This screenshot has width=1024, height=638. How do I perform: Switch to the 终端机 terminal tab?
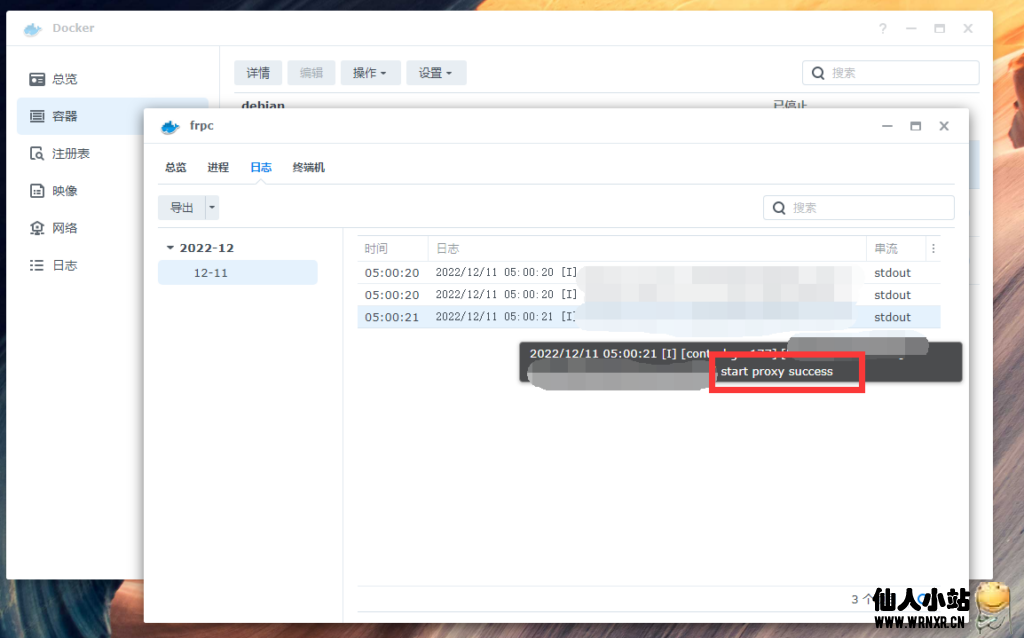[308, 167]
